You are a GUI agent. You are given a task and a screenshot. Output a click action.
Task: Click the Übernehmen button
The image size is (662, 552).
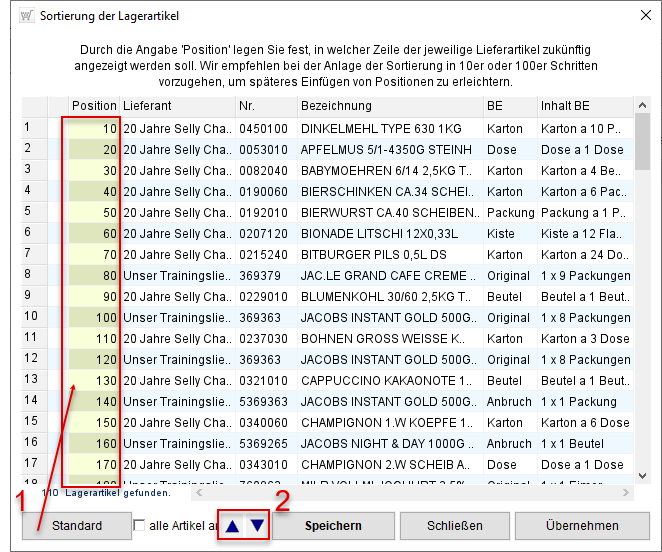coord(582,526)
